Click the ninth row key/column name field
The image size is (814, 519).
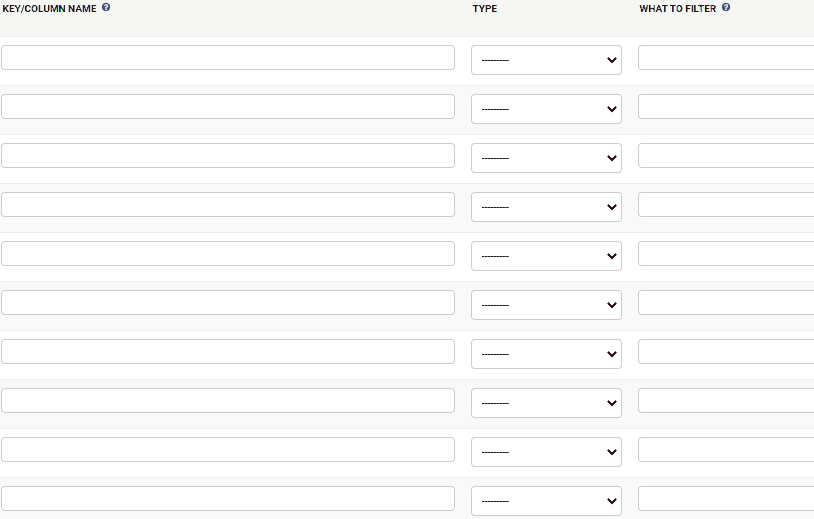click(228, 449)
